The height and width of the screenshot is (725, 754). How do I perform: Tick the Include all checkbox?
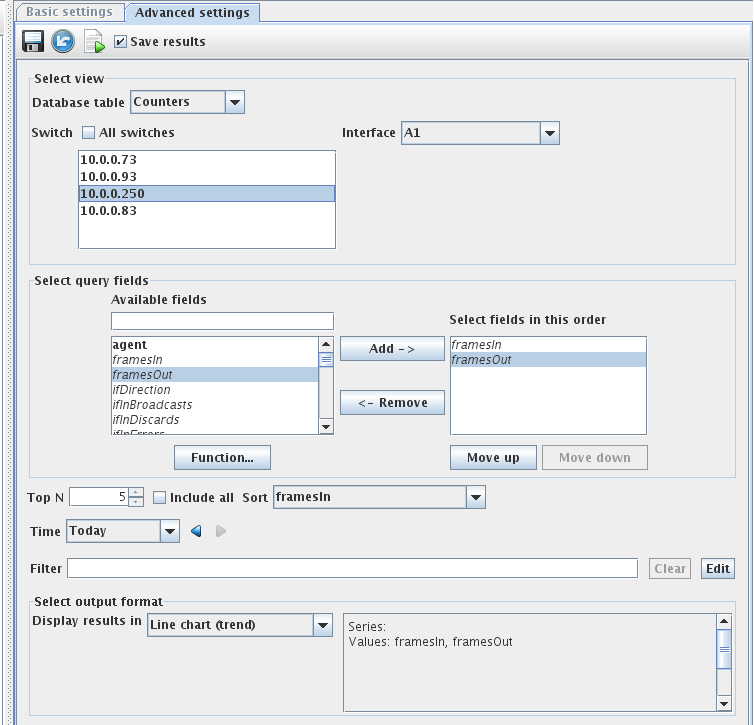(160, 498)
